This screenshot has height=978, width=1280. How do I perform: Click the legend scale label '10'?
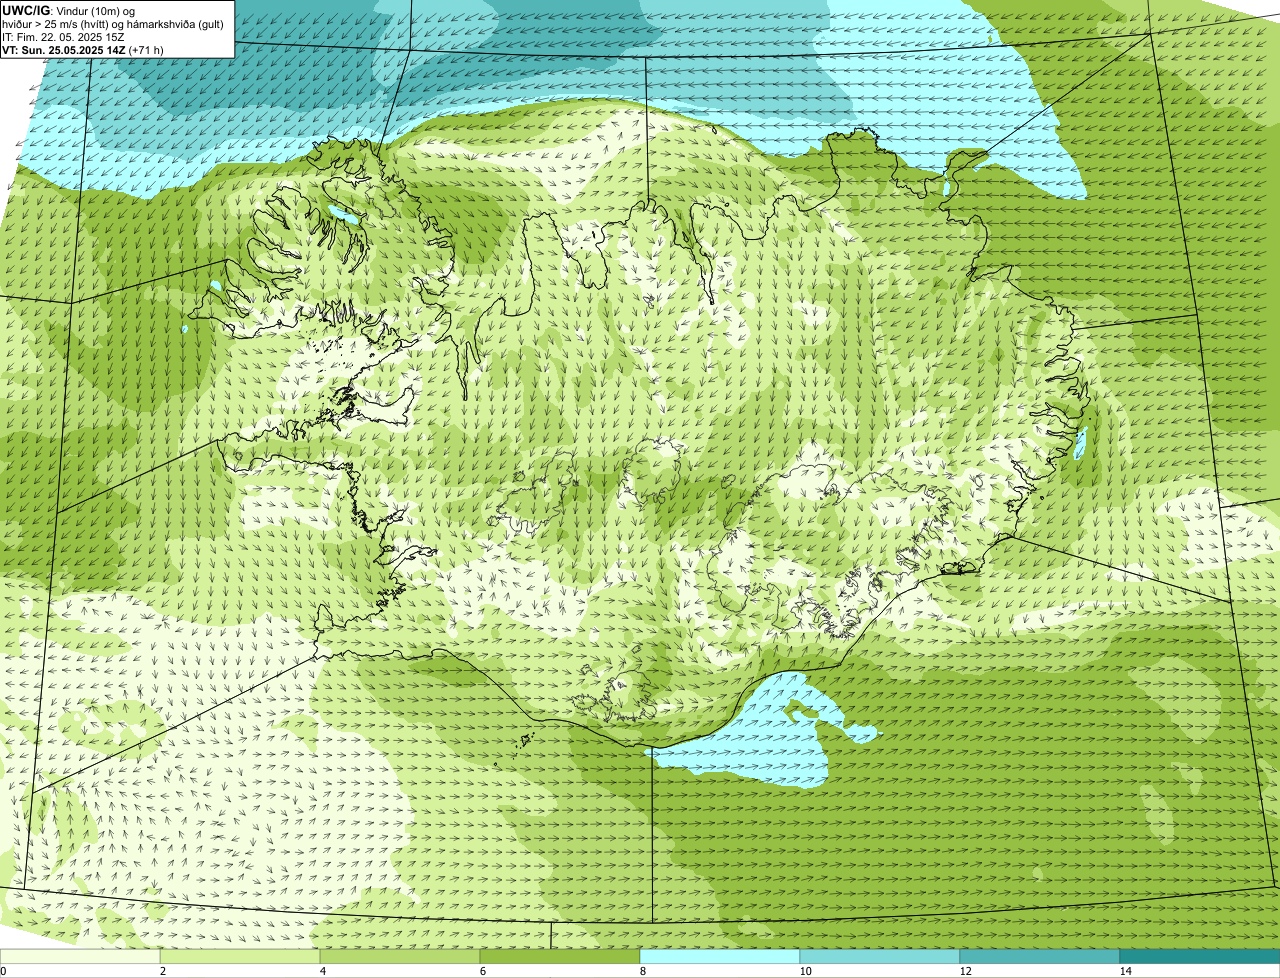pyautogui.click(x=805, y=971)
